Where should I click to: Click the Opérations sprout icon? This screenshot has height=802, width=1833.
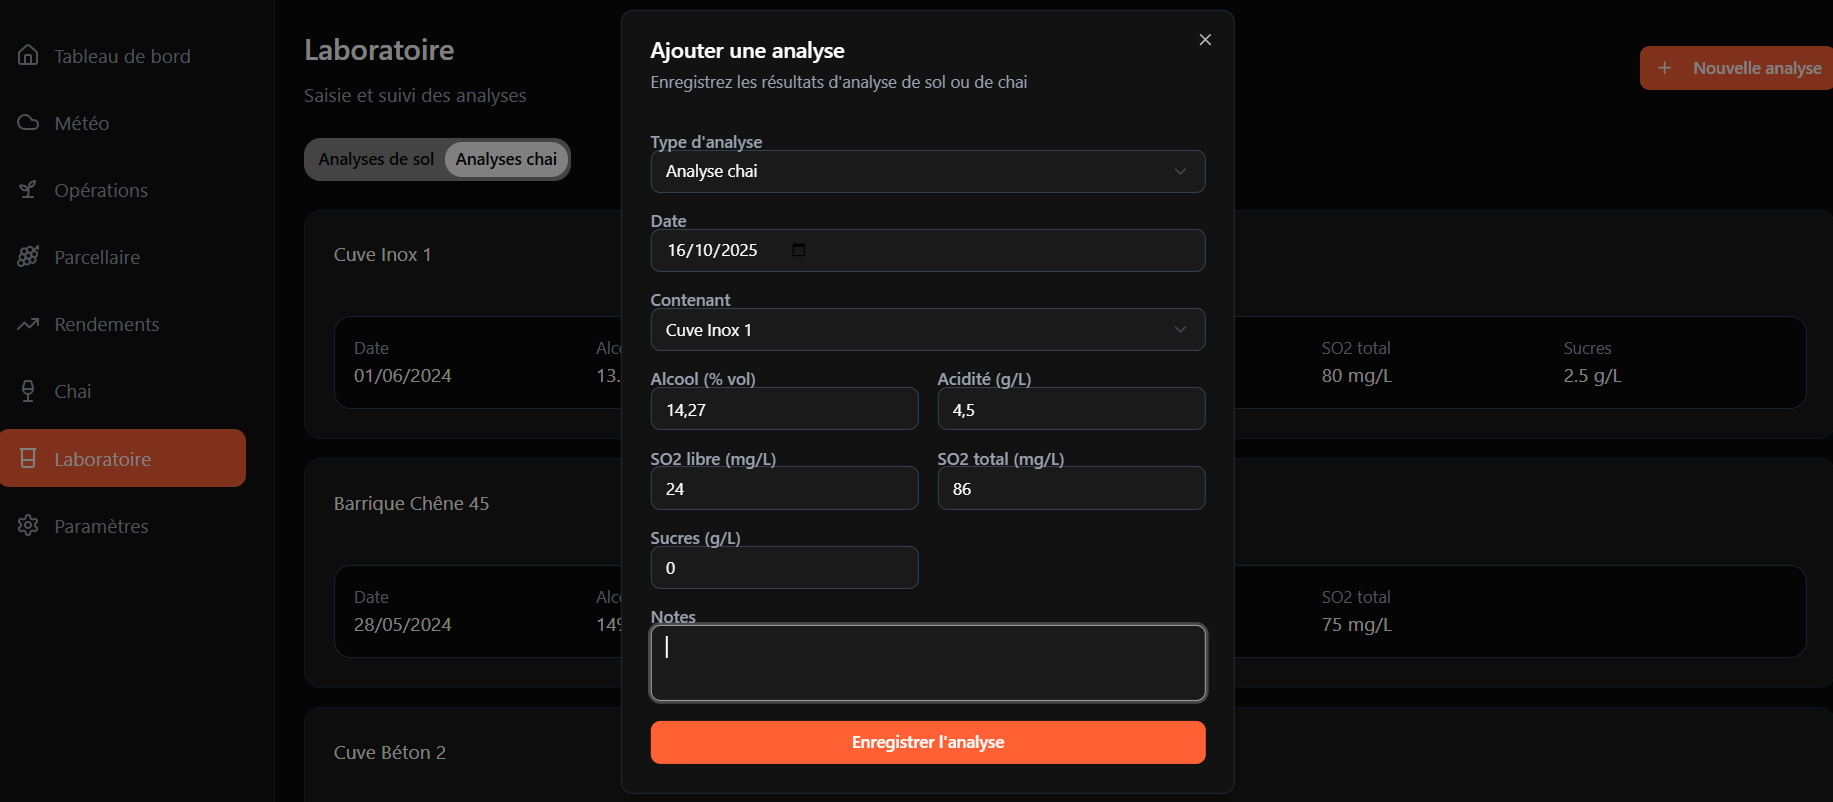click(28, 189)
